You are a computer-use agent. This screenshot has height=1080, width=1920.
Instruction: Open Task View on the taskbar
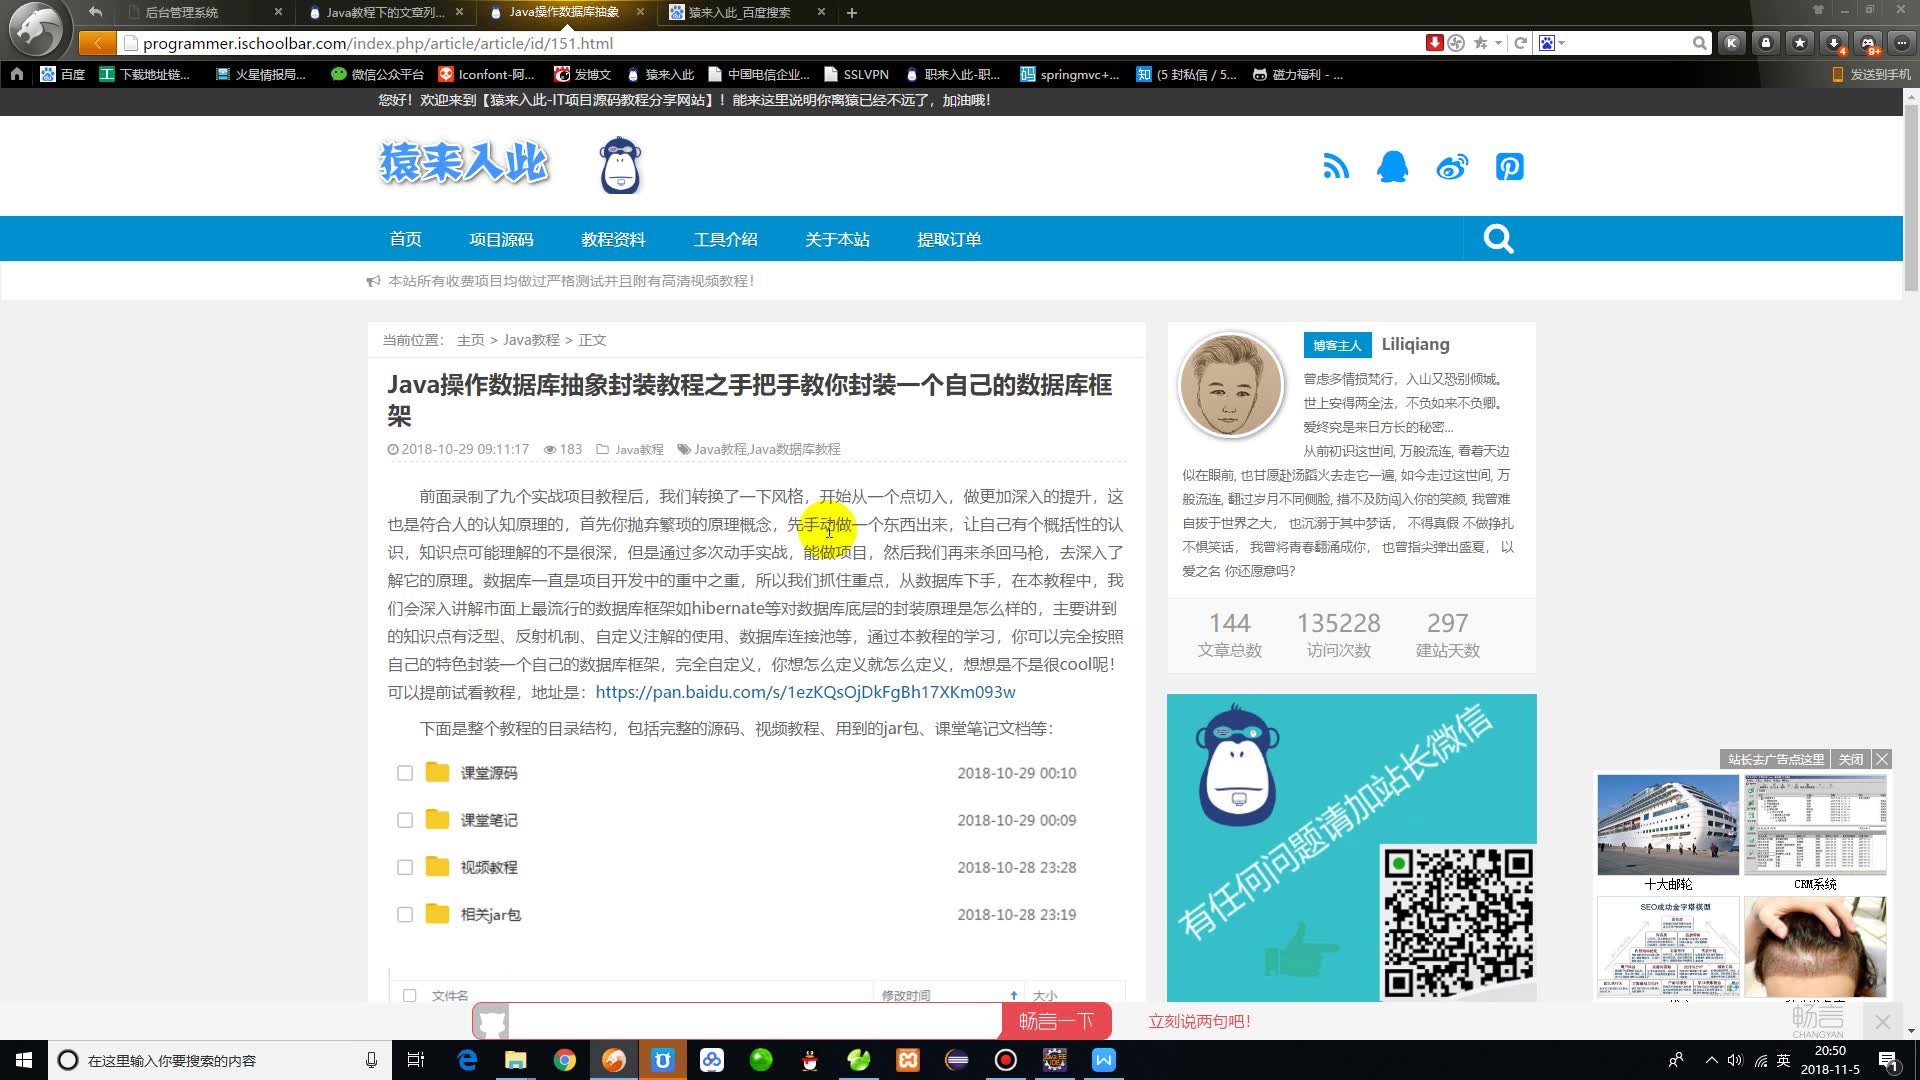[416, 1060]
